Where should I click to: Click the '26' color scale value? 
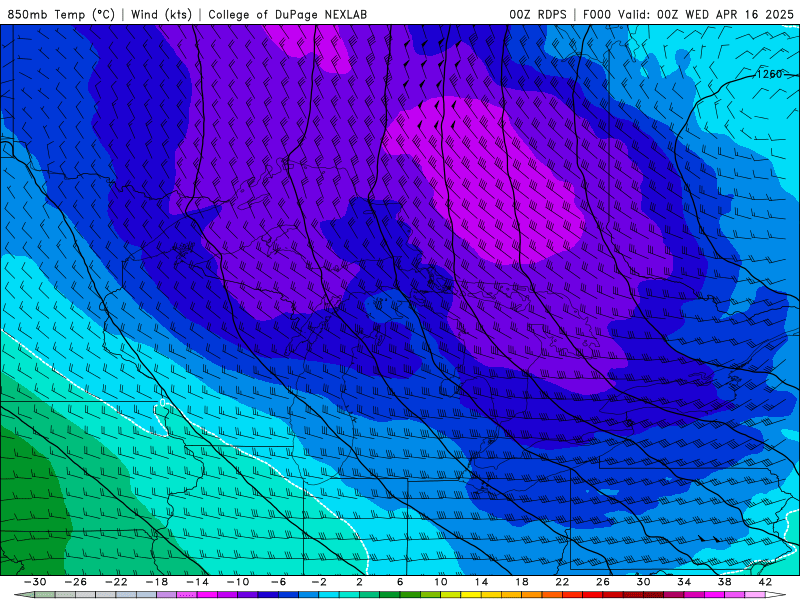(603, 582)
